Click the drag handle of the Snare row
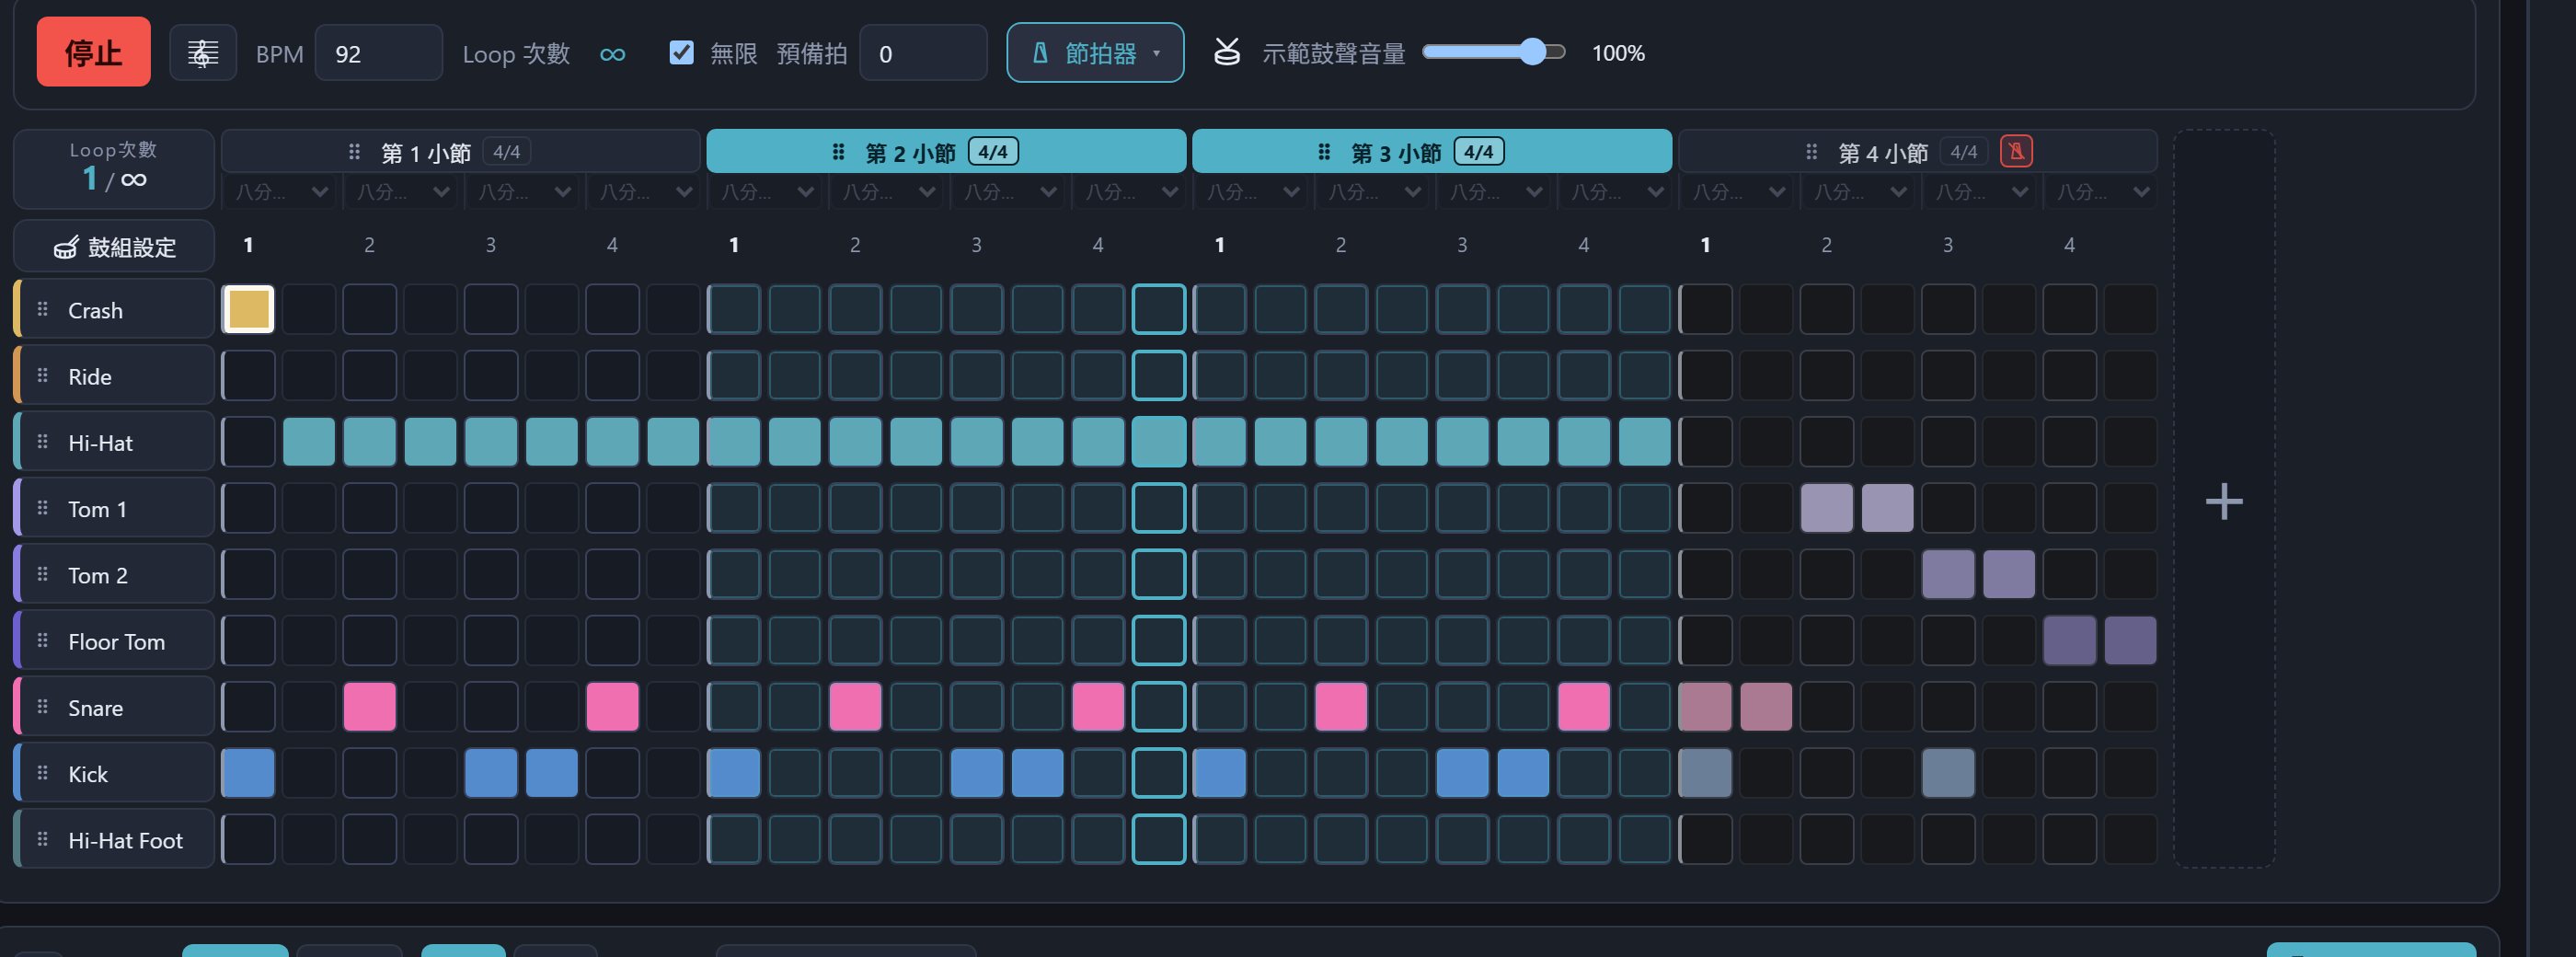The height and width of the screenshot is (957, 2576). click(x=42, y=706)
